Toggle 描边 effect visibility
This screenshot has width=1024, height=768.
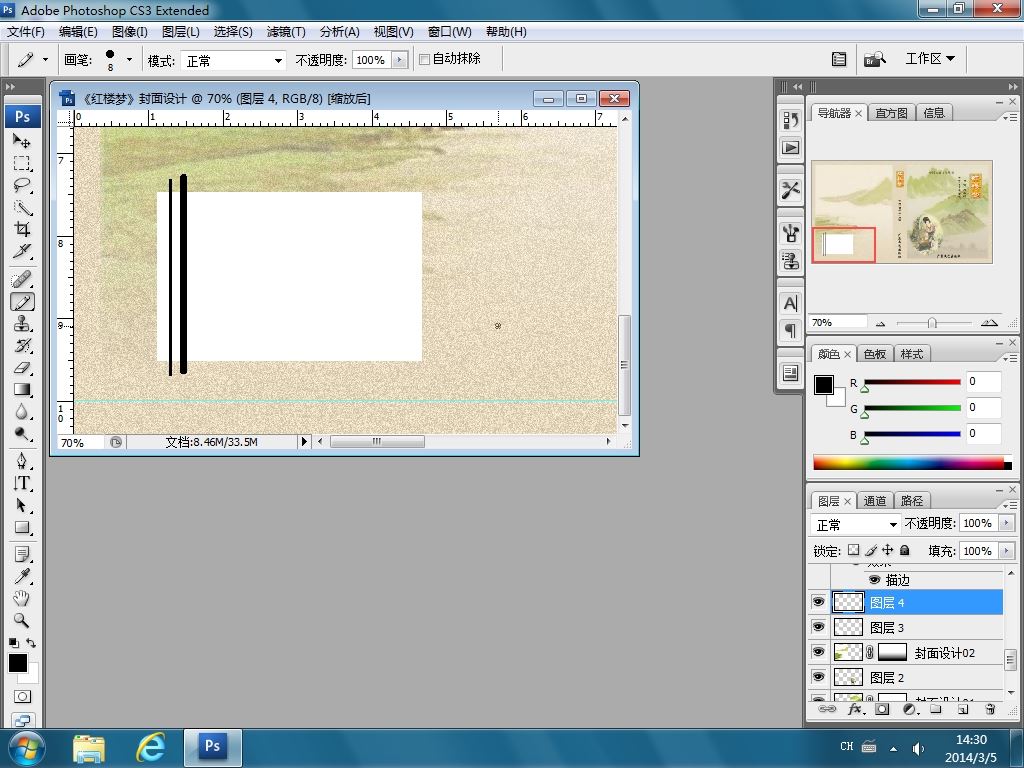pos(874,579)
